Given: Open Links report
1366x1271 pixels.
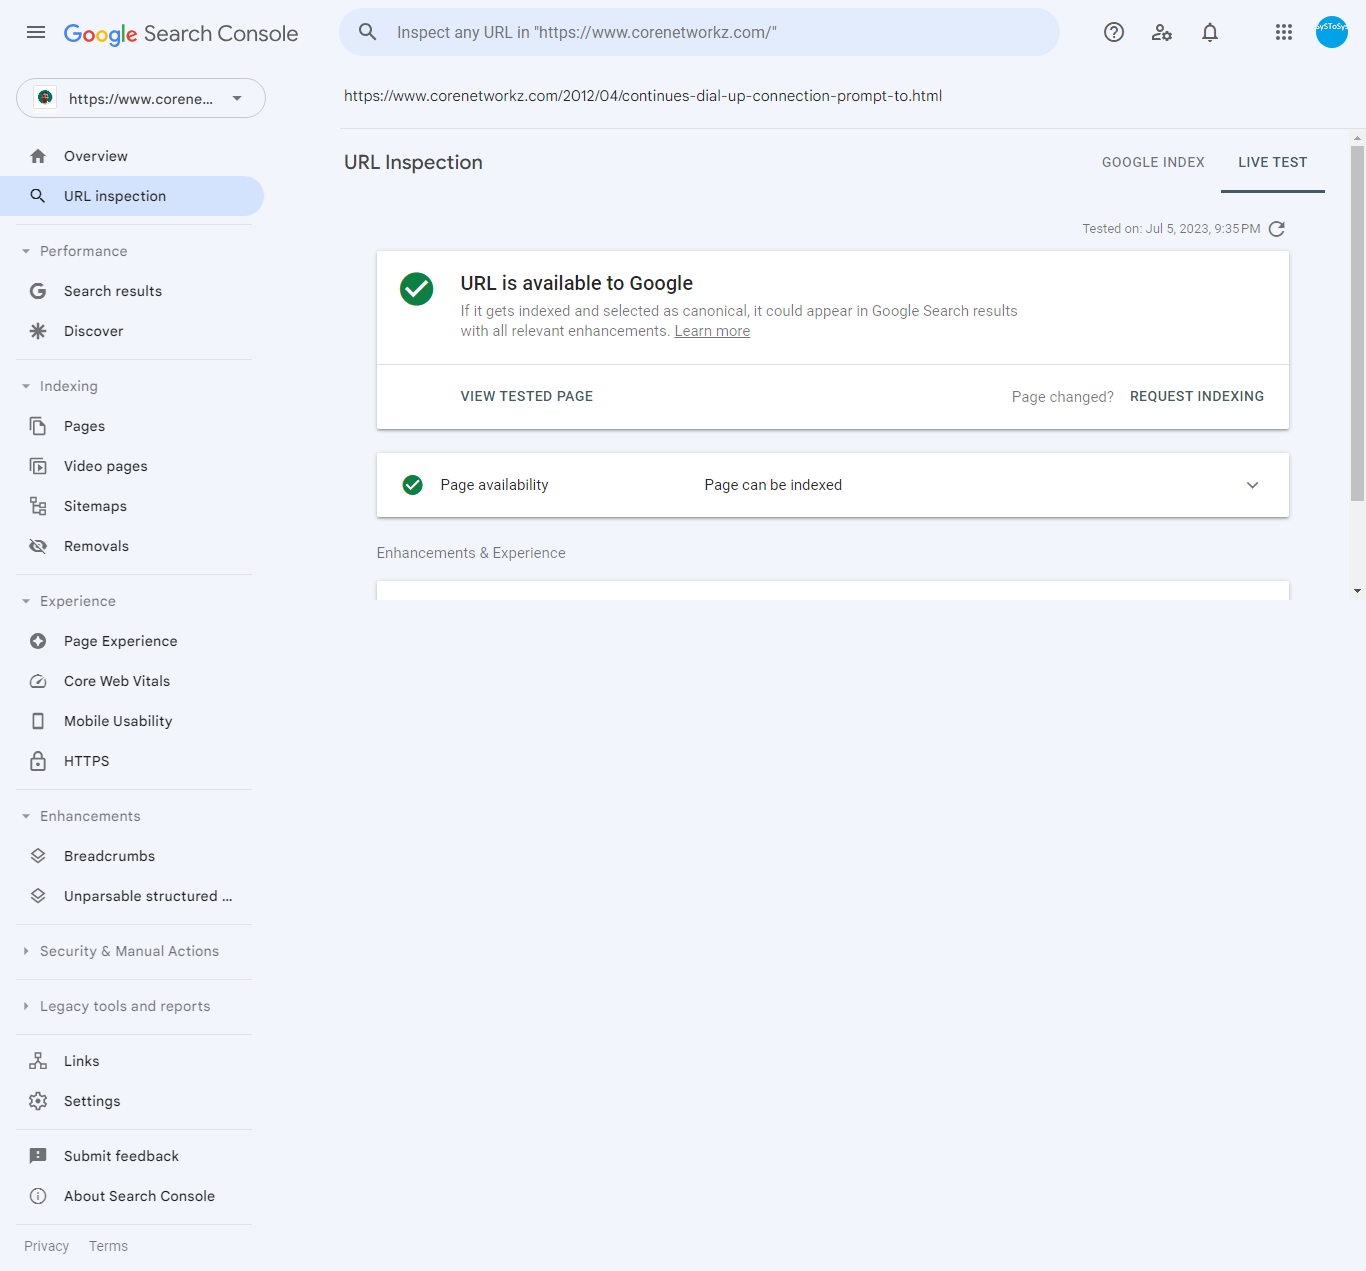Looking at the screenshot, I should (132, 1061).
